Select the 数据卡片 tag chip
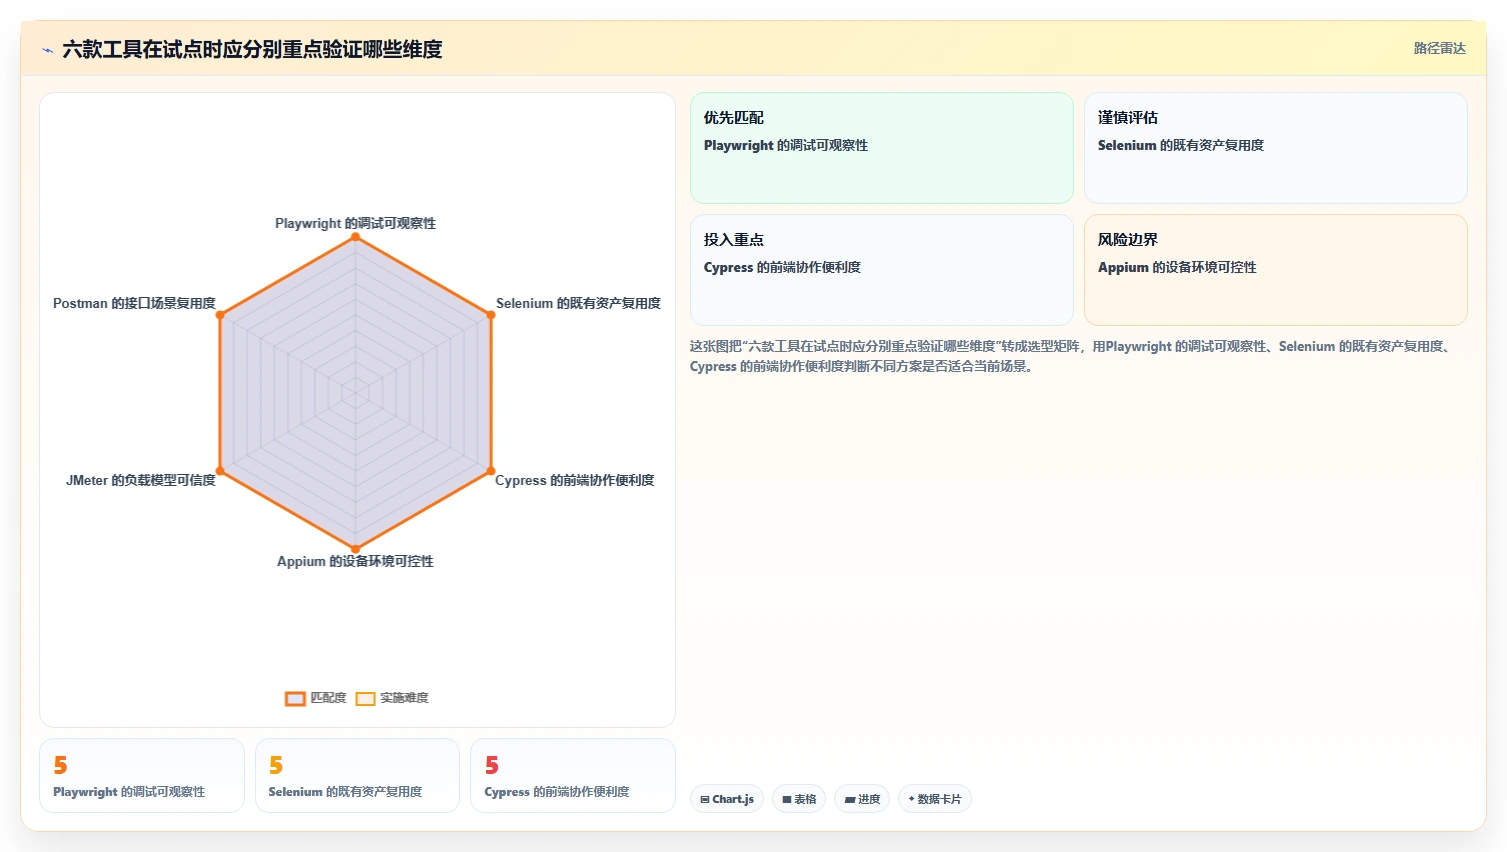The height and width of the screenshot is (852, 1507). (x=935, y=799)
